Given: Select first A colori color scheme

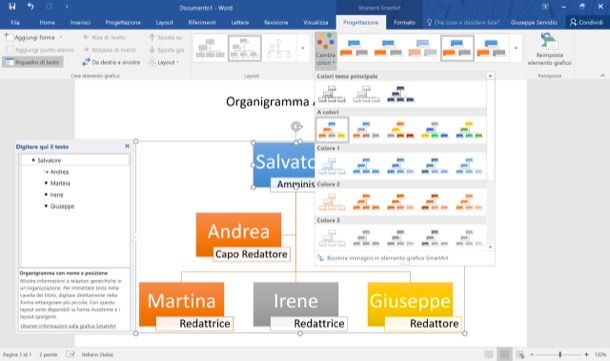Looking at the screenshot, I should coord(332,130).
